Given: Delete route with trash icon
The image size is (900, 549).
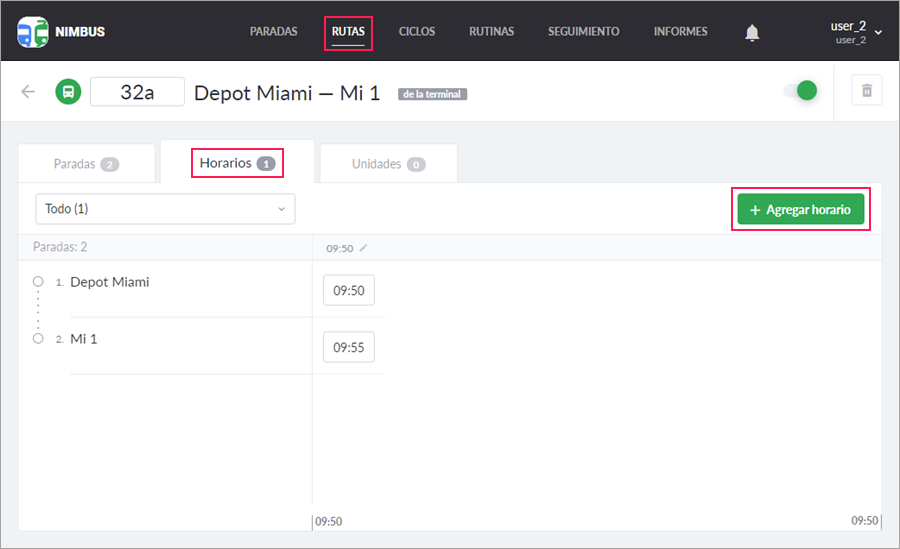Looking at the screenshot, I should 867,90.
